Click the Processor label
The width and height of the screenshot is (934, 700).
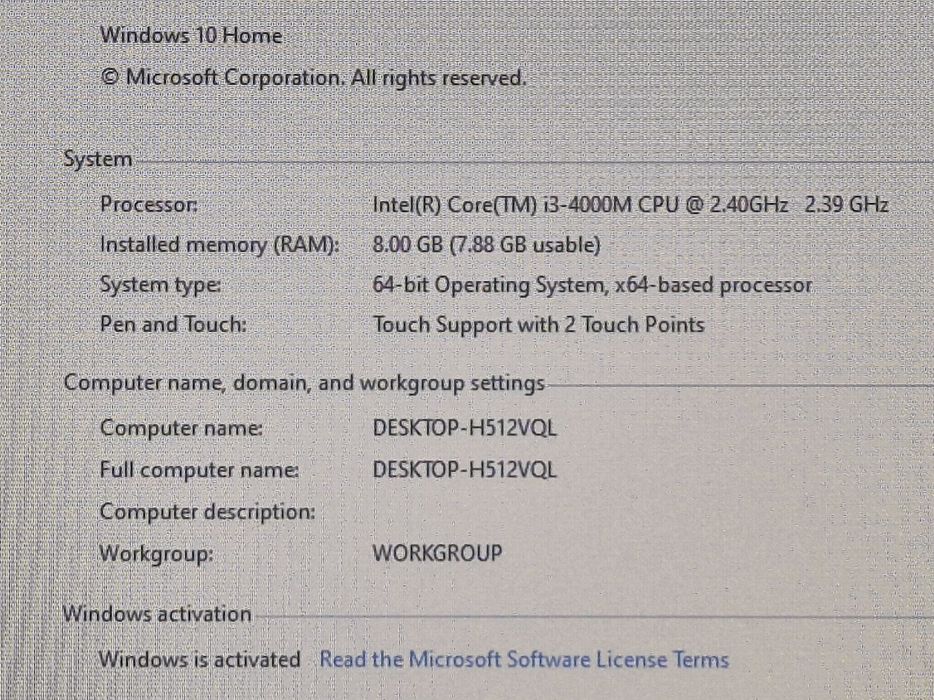(x=148, y=204)
